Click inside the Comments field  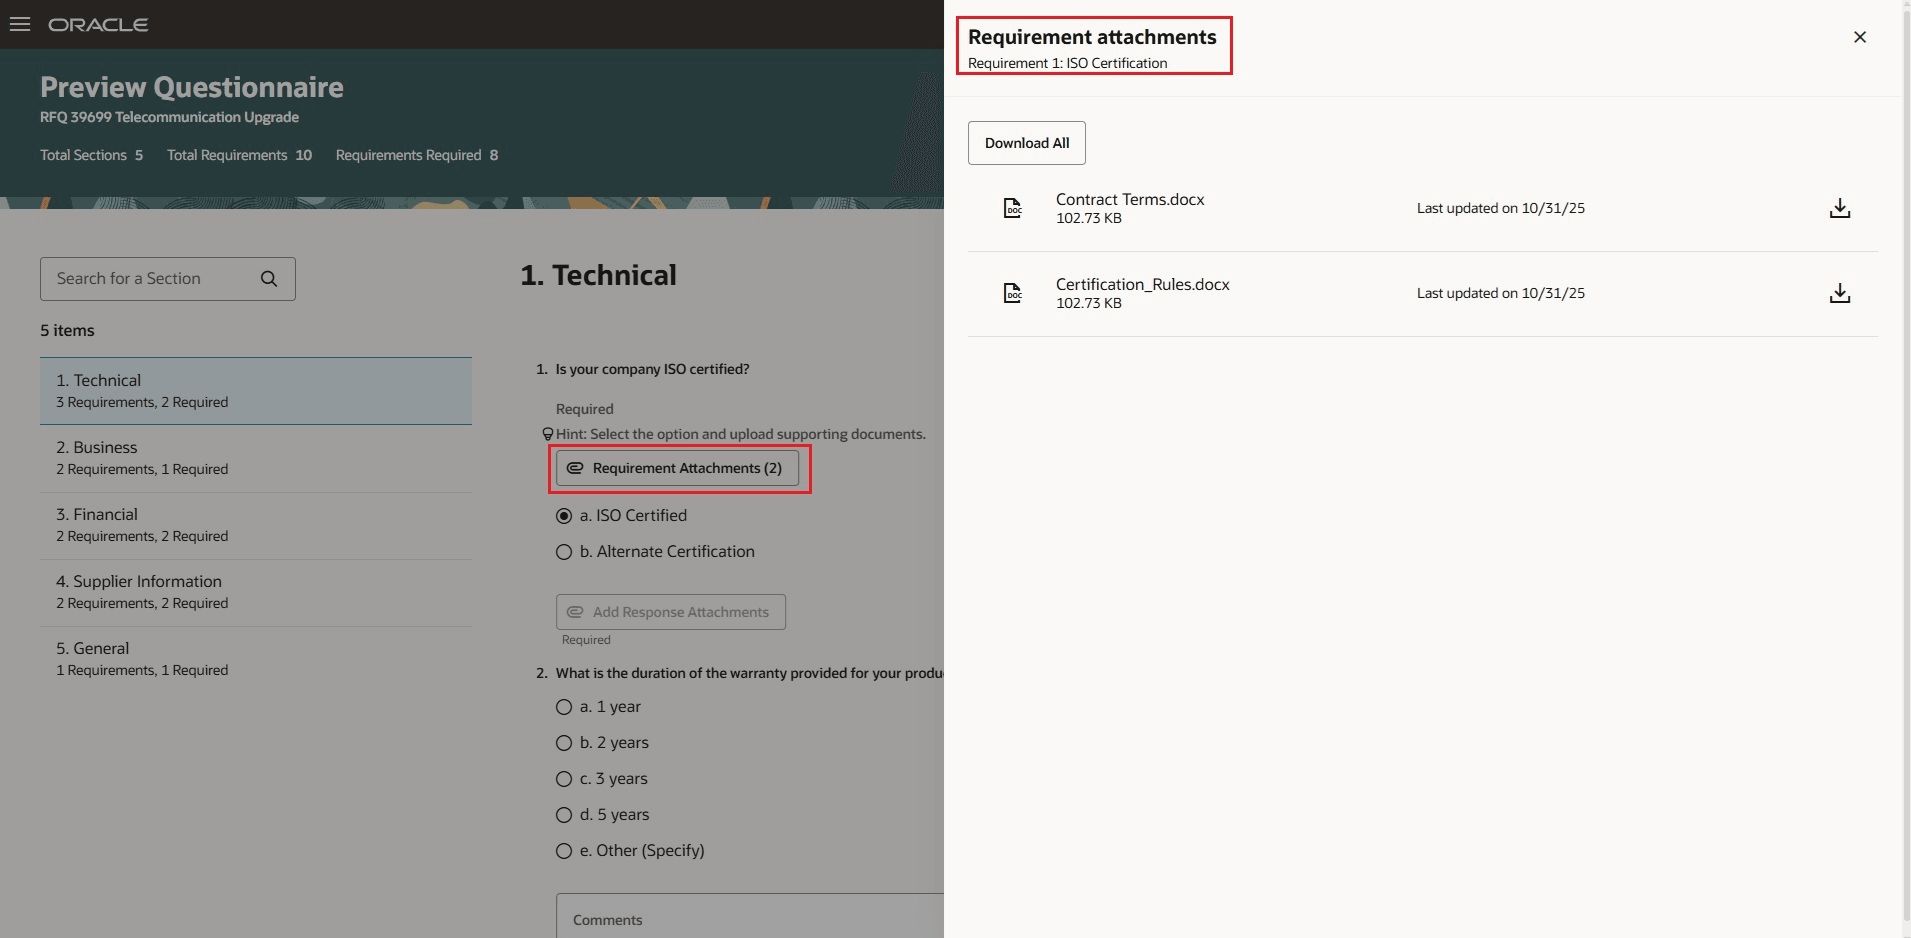pos(750,918)
